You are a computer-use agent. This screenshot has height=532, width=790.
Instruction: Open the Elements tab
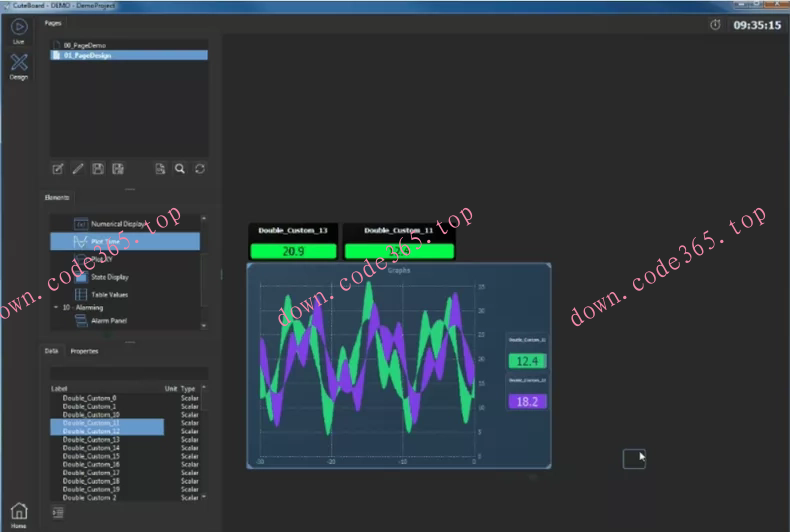[57, 197]
